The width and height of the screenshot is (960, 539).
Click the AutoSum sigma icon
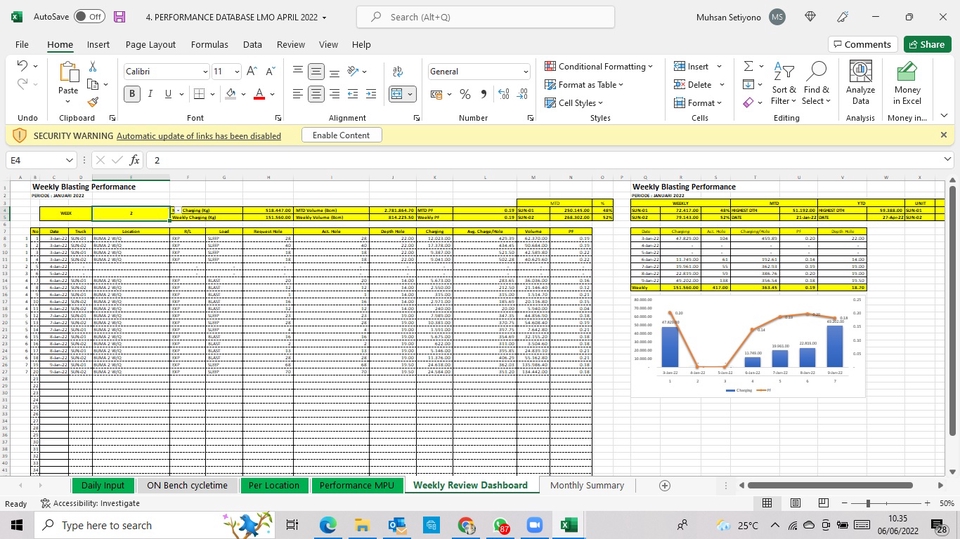coord(748,66)
